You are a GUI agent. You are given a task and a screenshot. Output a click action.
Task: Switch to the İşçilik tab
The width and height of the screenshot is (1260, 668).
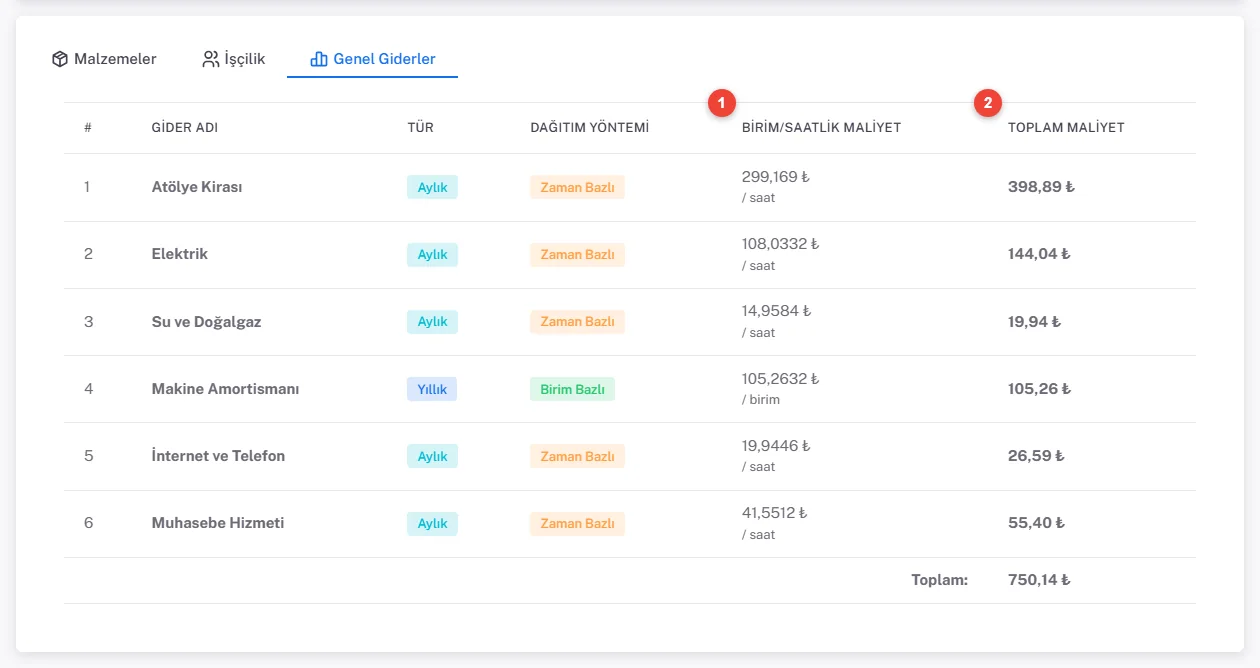(x=234, y=59)
